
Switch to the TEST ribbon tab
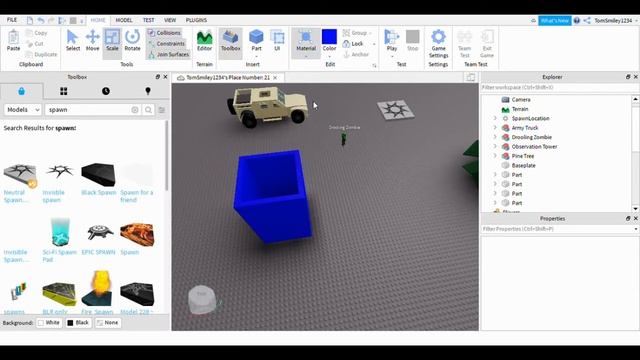pyautogui.click(x=148, y=20)
